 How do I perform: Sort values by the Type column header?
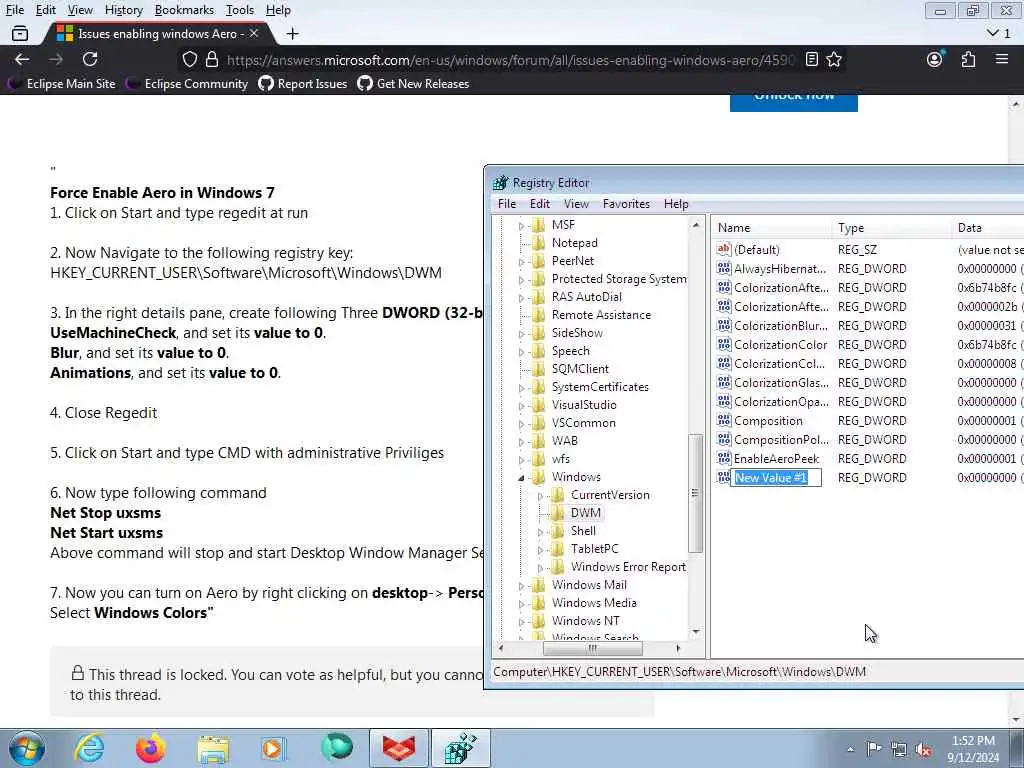[892, 228]
